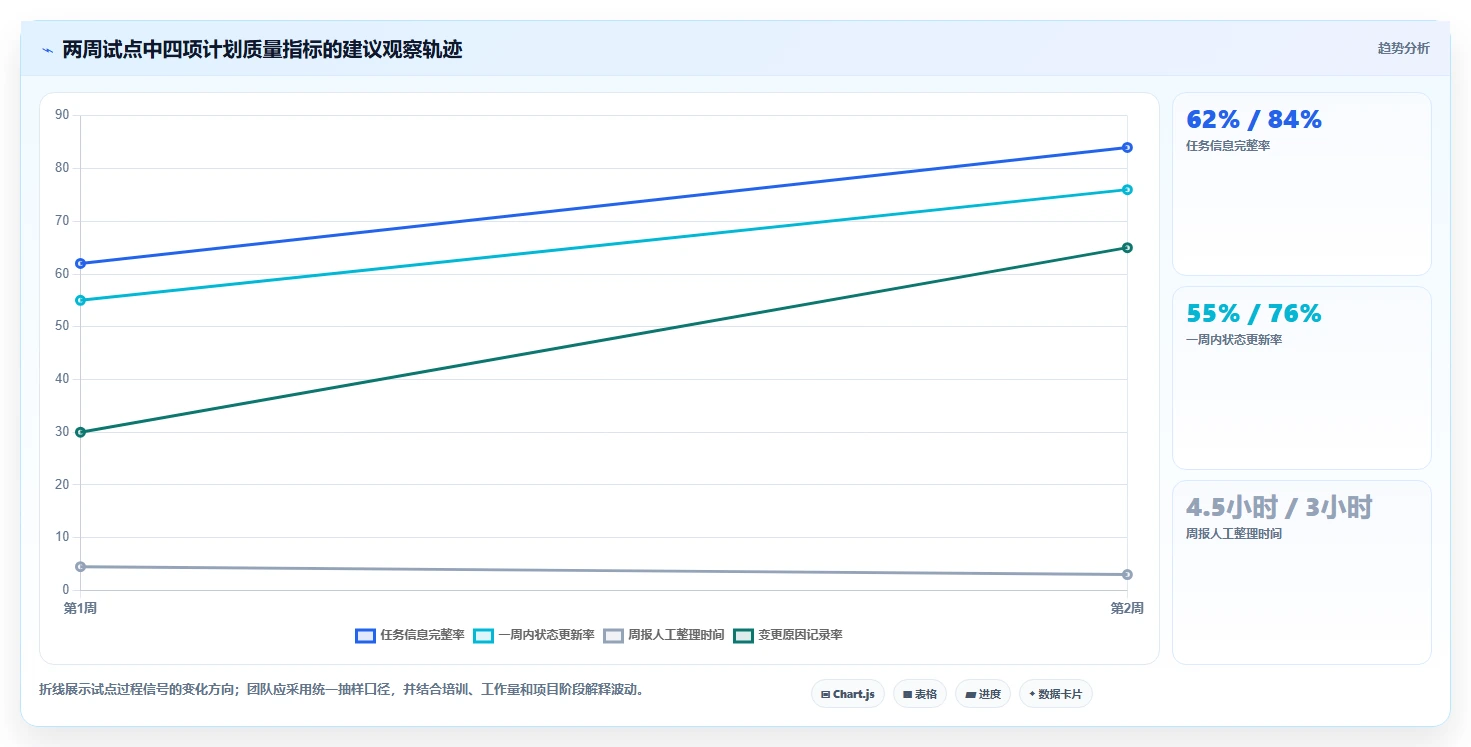Image resolution: width=1471 pixels, height=747 pixels.
Task: Click the 任务信息完整率 point at 第2周
Action: pos(1127,147)
